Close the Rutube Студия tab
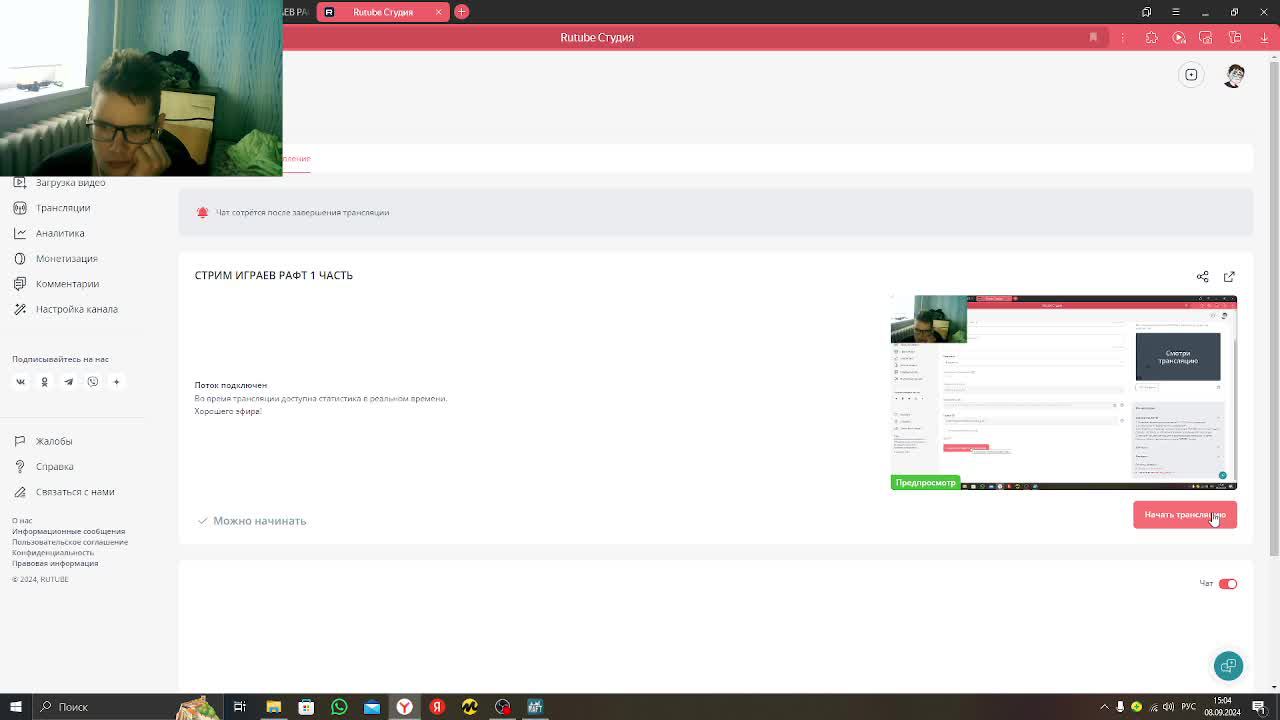Screen dimensions: 1280x720 438,12
